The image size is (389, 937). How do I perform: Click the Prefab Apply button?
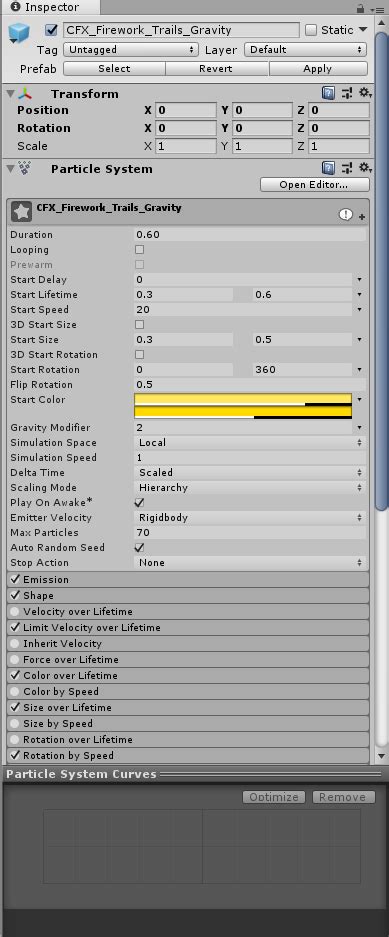(318, 69)
